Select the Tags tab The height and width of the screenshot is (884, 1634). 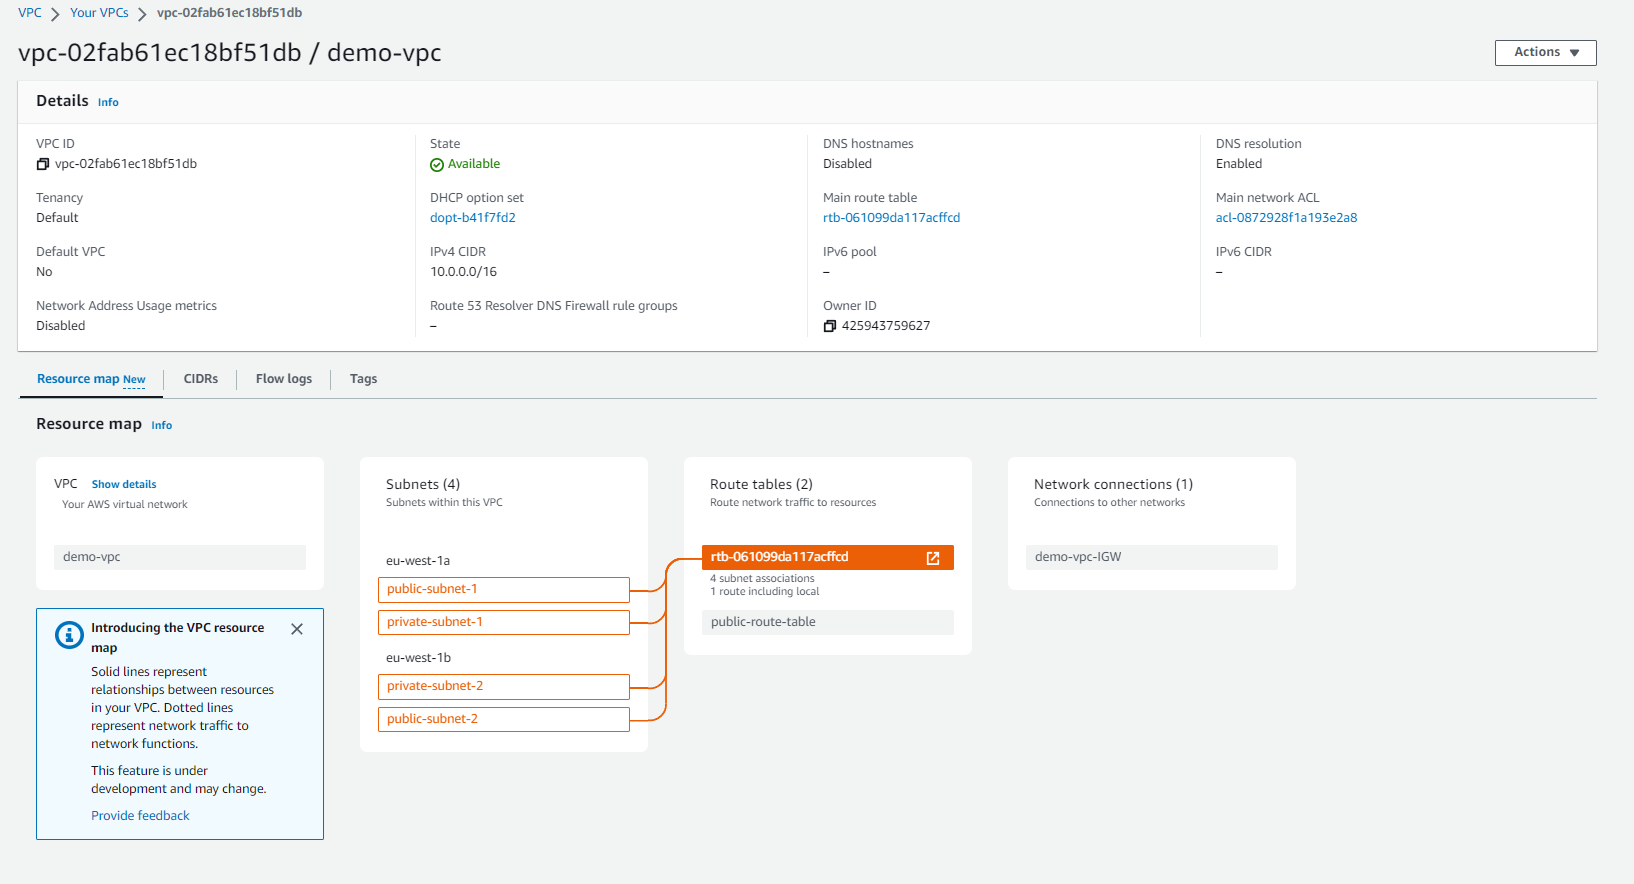363,379
